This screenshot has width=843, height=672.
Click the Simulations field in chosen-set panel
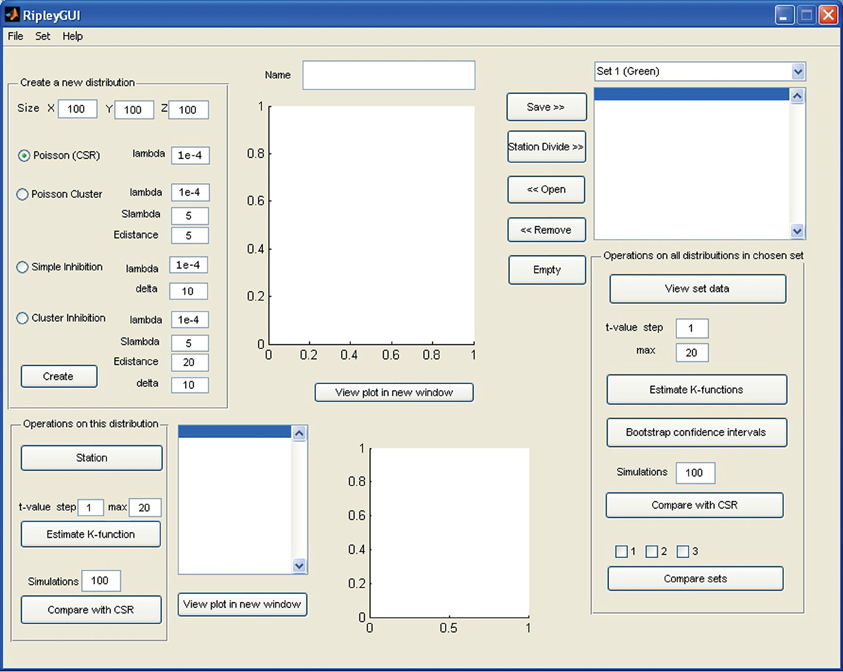click(x=695, y=473)
